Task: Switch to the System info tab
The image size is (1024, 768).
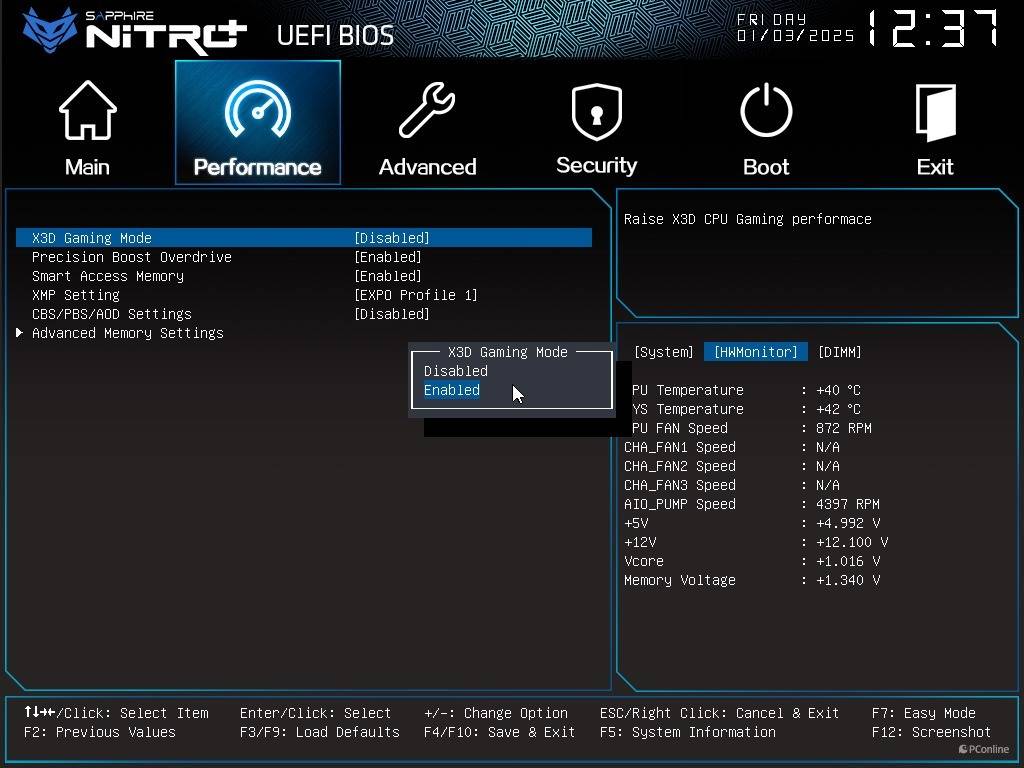Action: (x=663, y=352)
